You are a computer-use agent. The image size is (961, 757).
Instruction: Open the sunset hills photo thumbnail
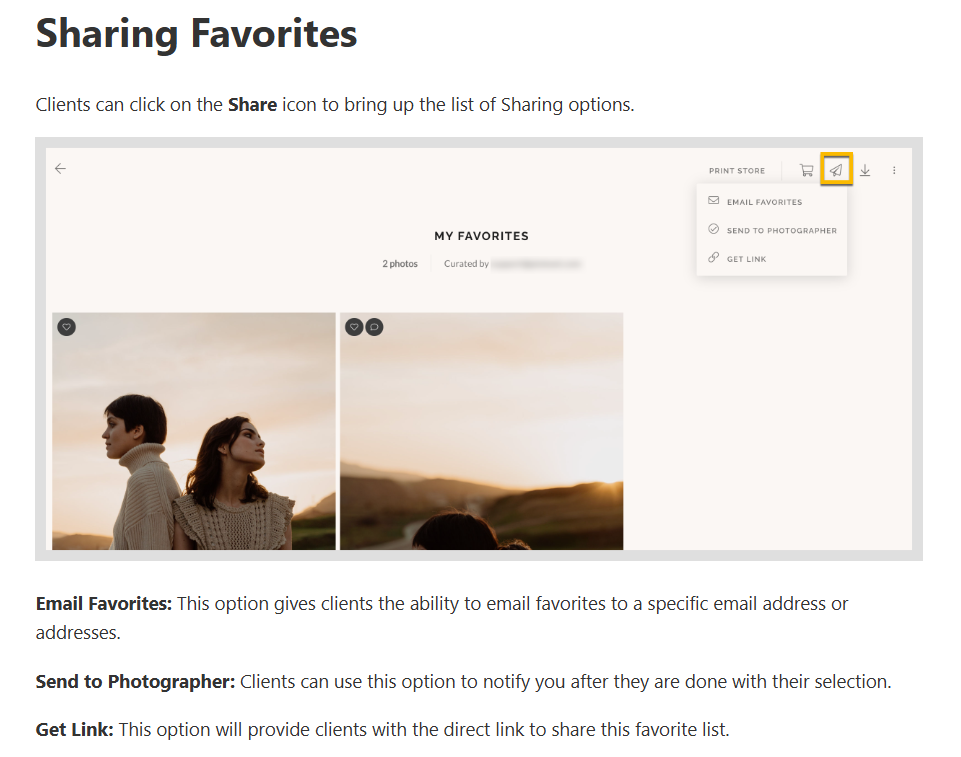[x=482, y=431]
